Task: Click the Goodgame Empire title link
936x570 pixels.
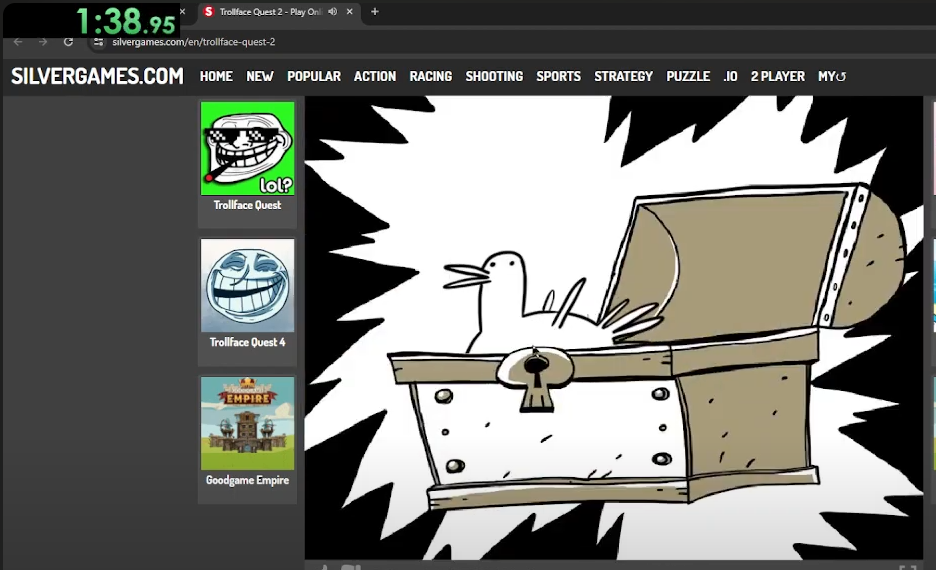Action: [247, 480]
